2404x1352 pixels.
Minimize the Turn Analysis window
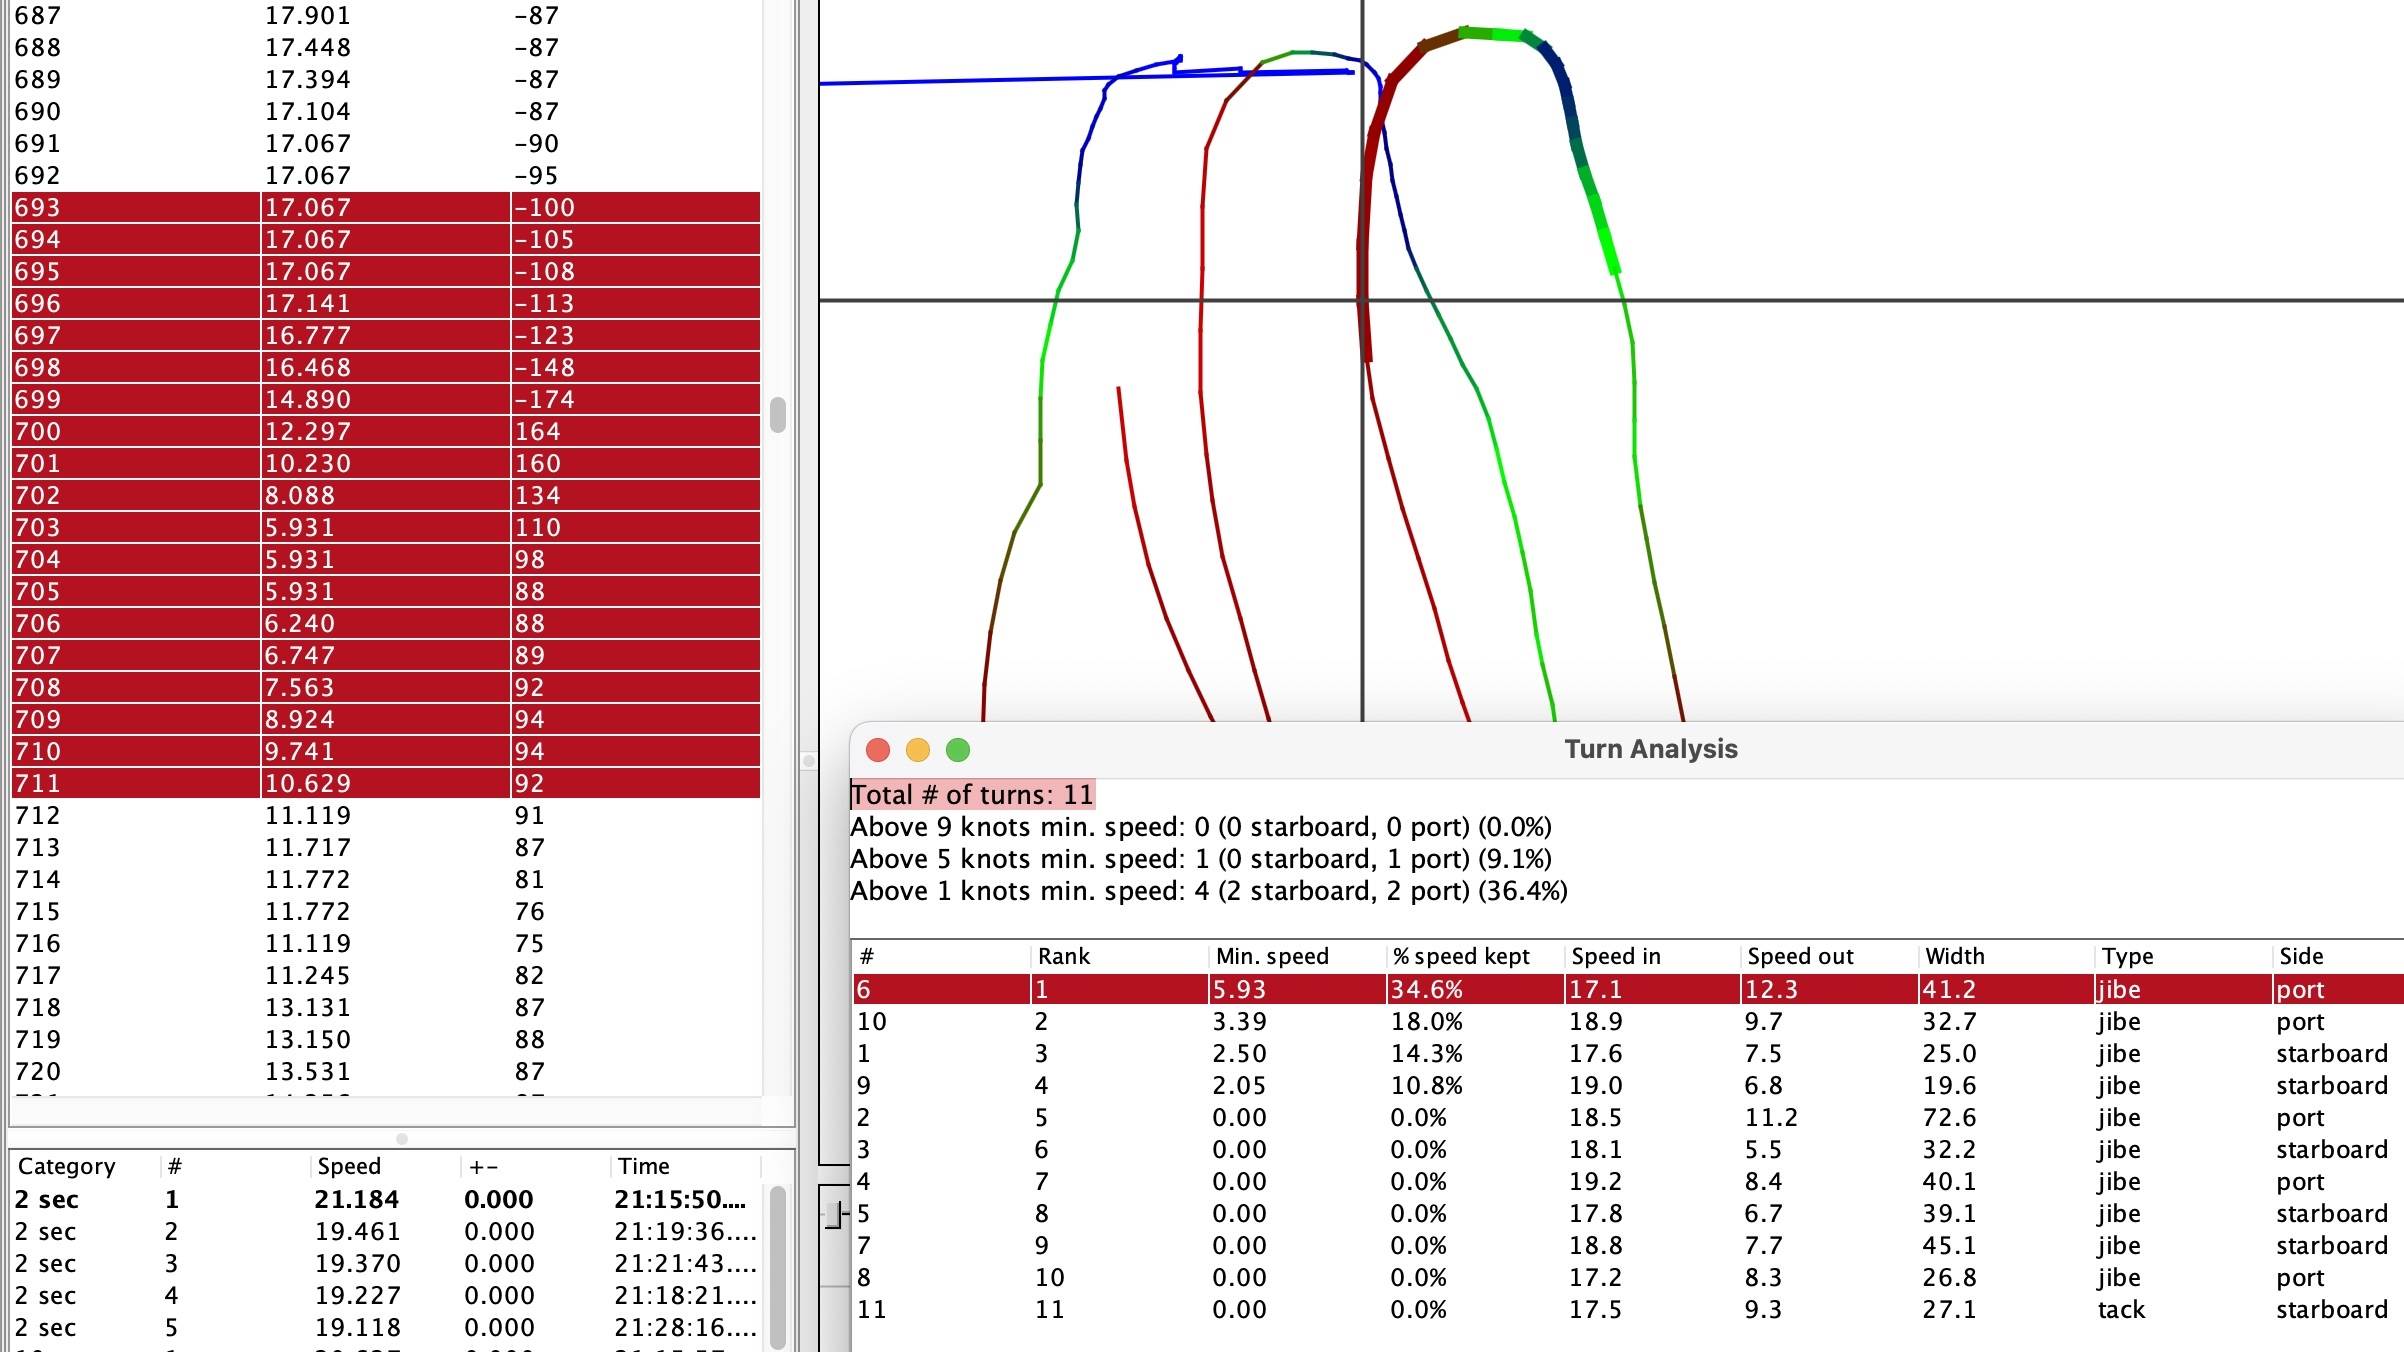tap(918, 748)
